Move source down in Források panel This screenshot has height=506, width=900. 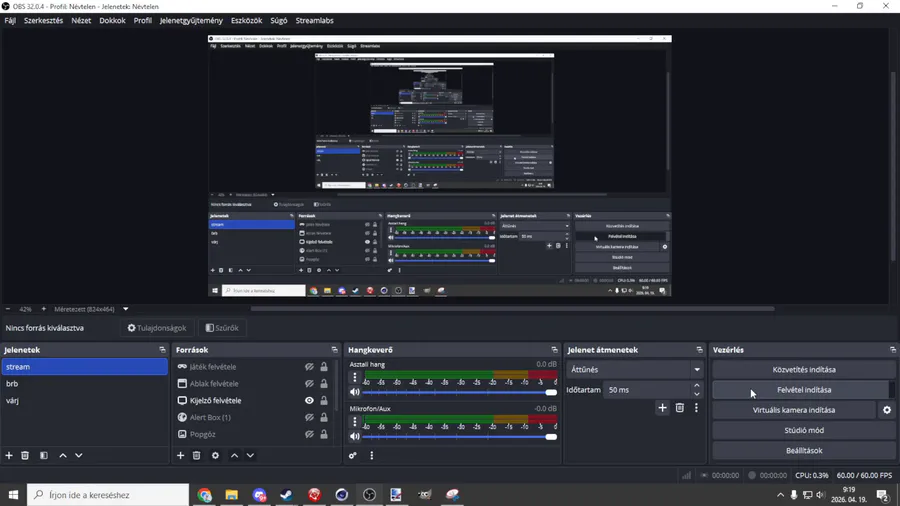pyautogui.click(x=250, y=456)
